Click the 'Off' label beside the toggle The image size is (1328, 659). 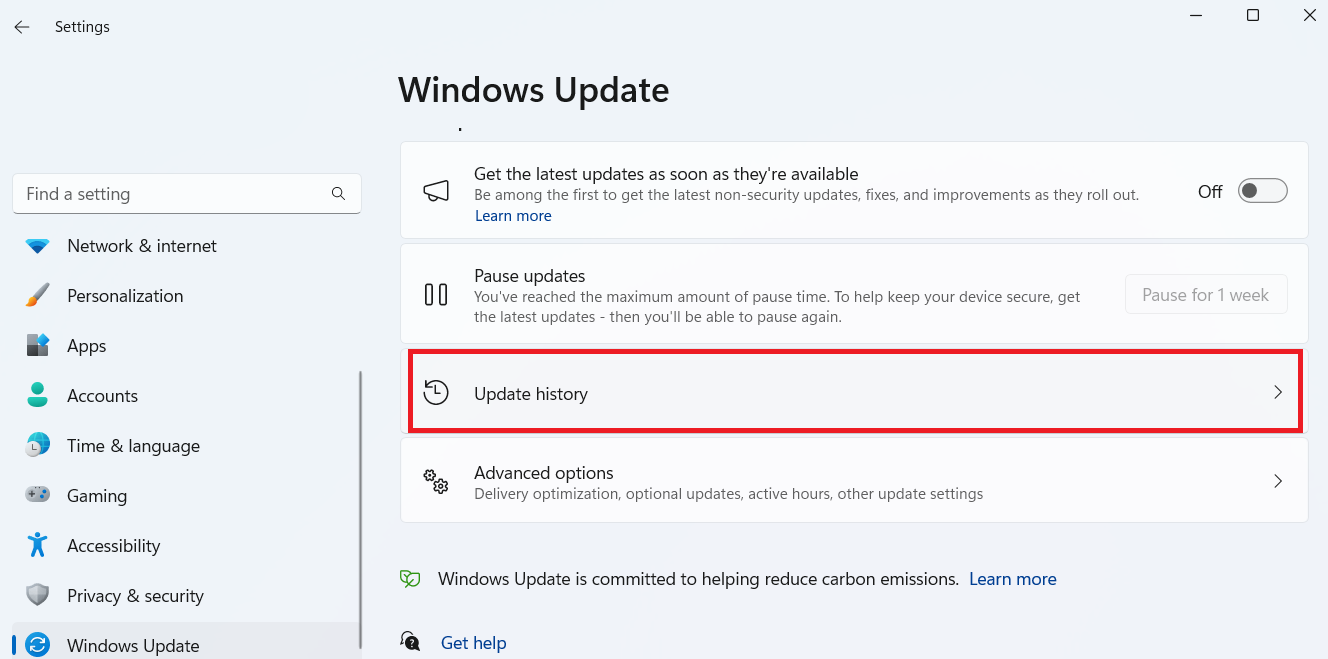click(x=1210, y=191)
